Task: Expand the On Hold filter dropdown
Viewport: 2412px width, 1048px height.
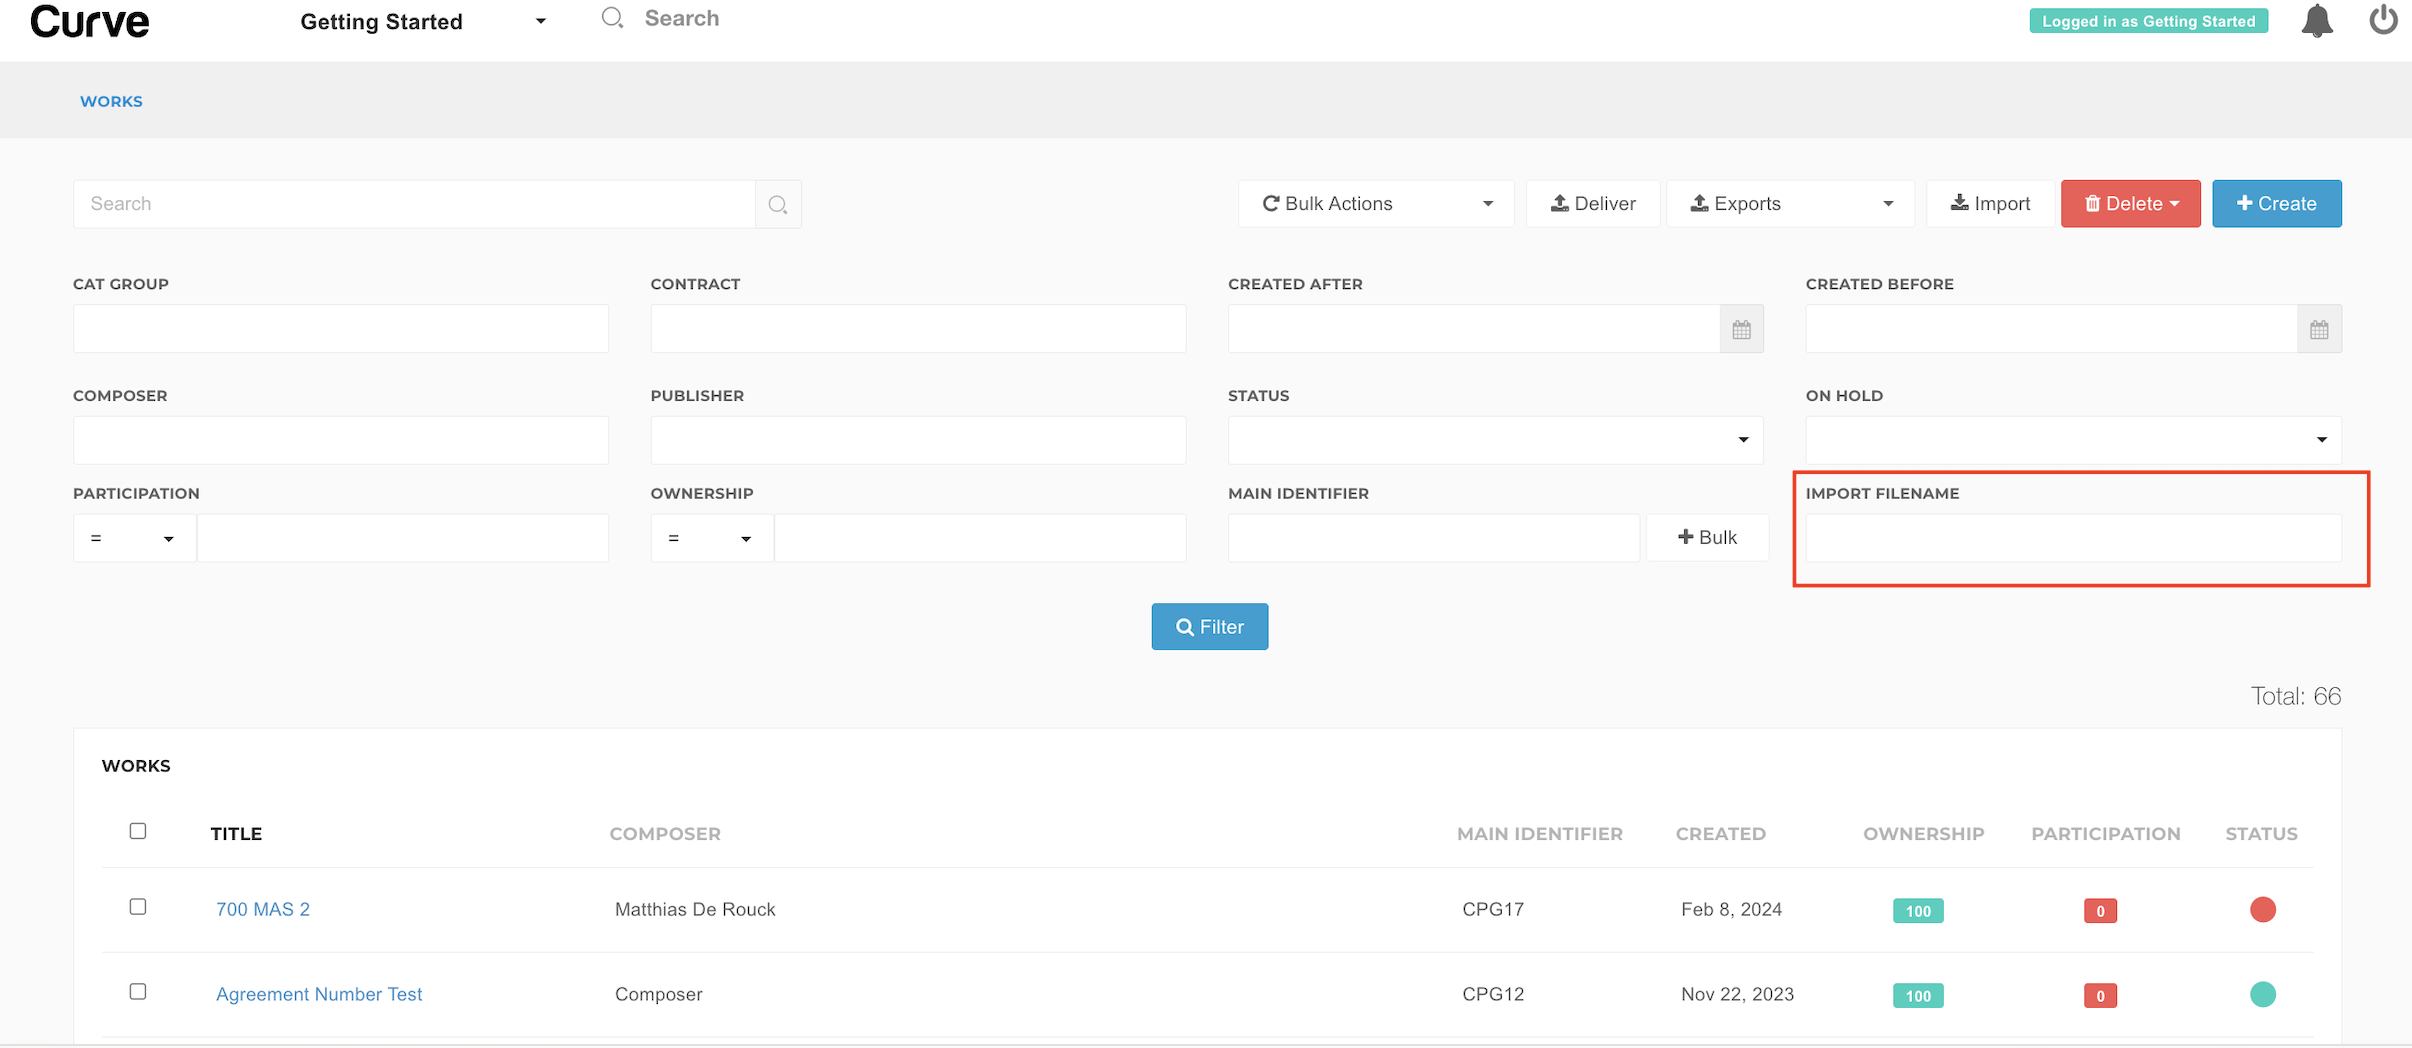Action: click(2073, 440)
